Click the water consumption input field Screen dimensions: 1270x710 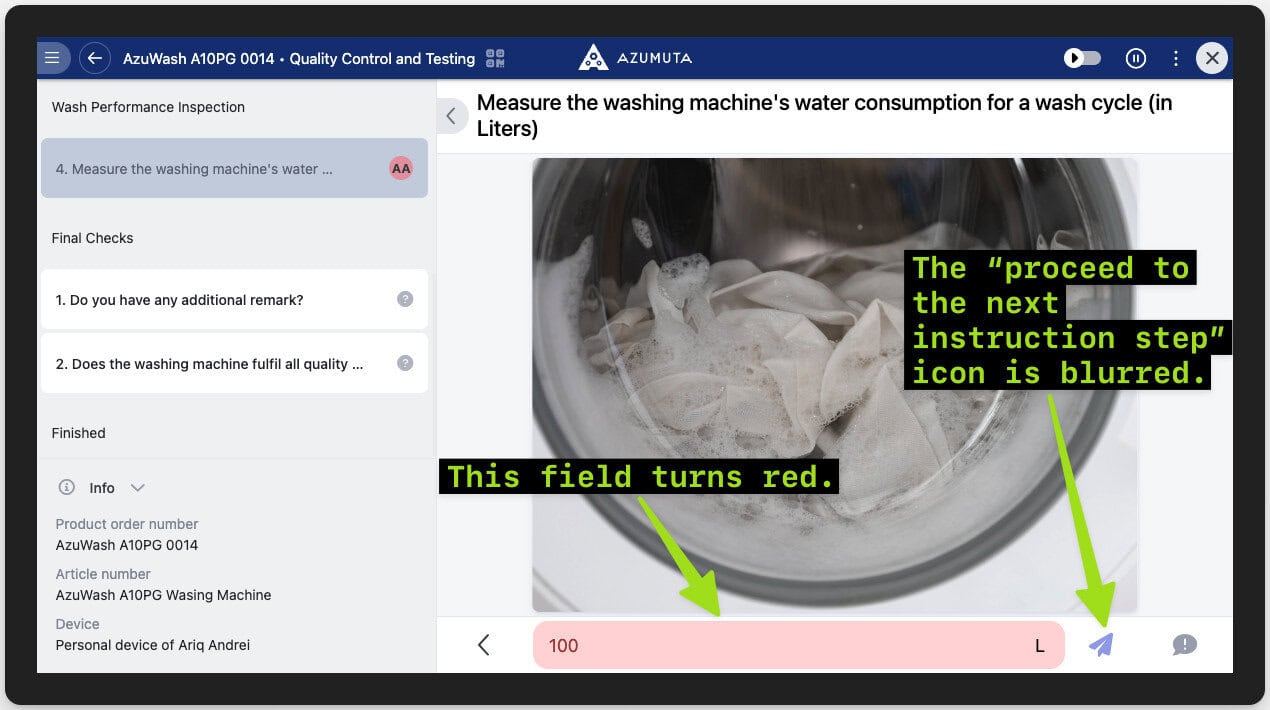coord(780,645)
